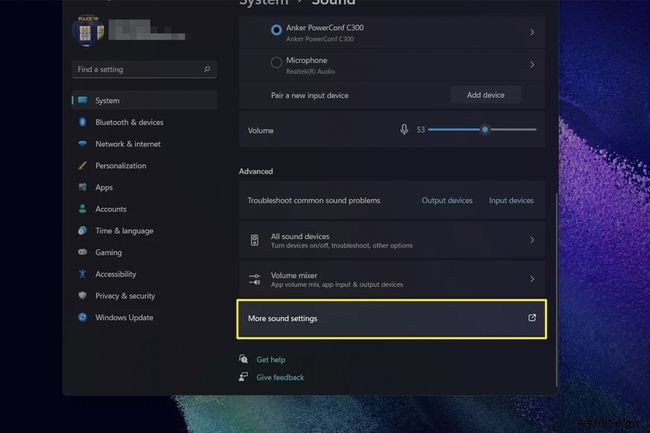Click the All sound devices speaker icon
Image resolution: width=650 pixels, height=433 pixels.
255,240
